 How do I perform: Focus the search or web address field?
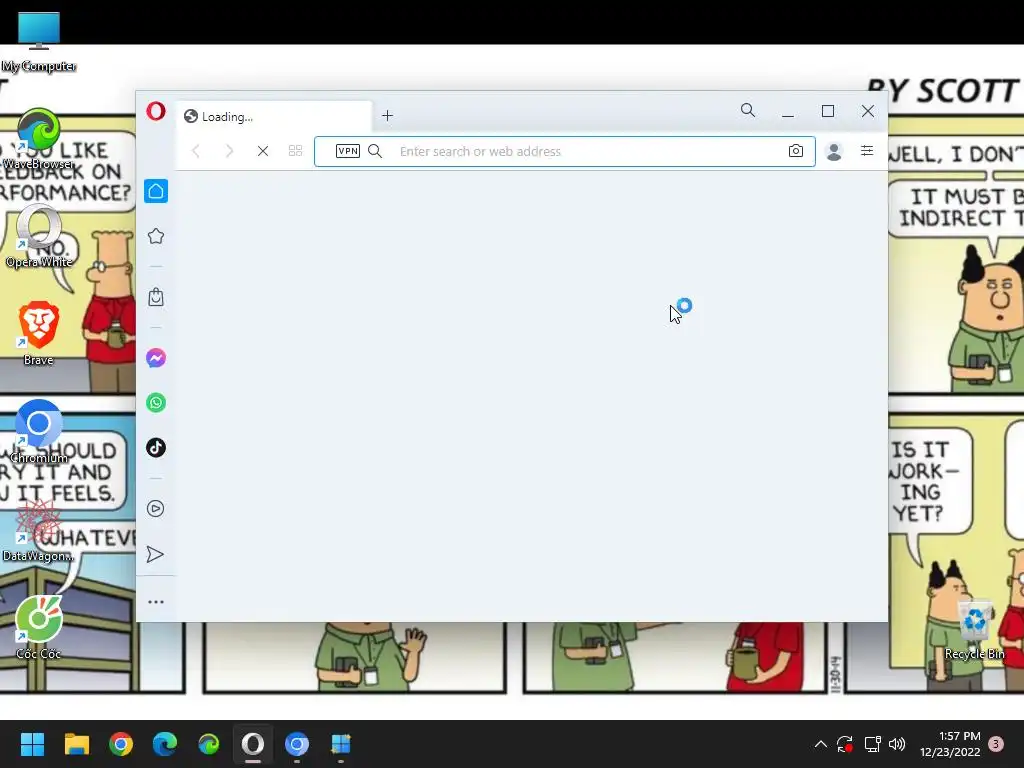click(x=565, y=152)
